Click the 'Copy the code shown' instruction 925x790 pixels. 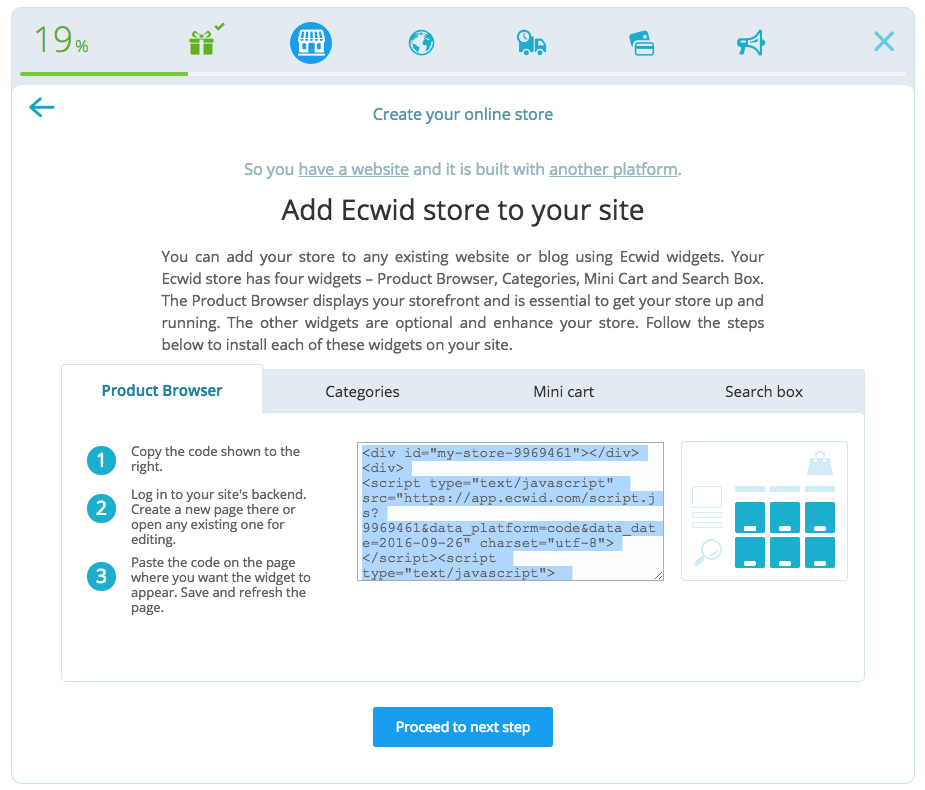click(x=215, y=459)
